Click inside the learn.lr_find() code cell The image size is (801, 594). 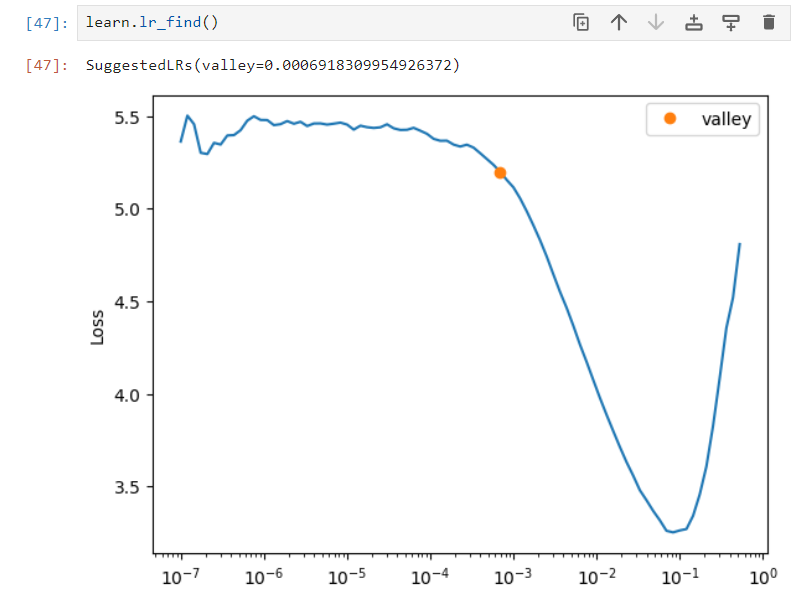[300, 22]
